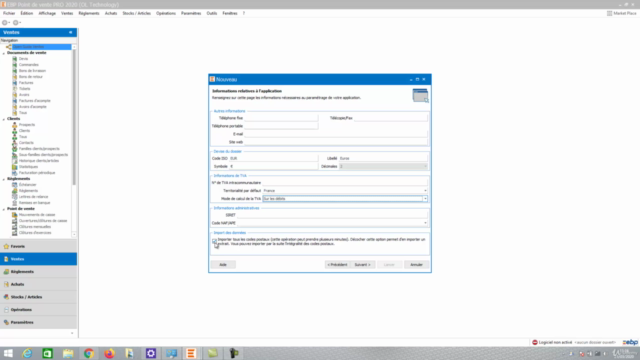Switch to the Règlements navigation section button

click(x=38, y=272)
